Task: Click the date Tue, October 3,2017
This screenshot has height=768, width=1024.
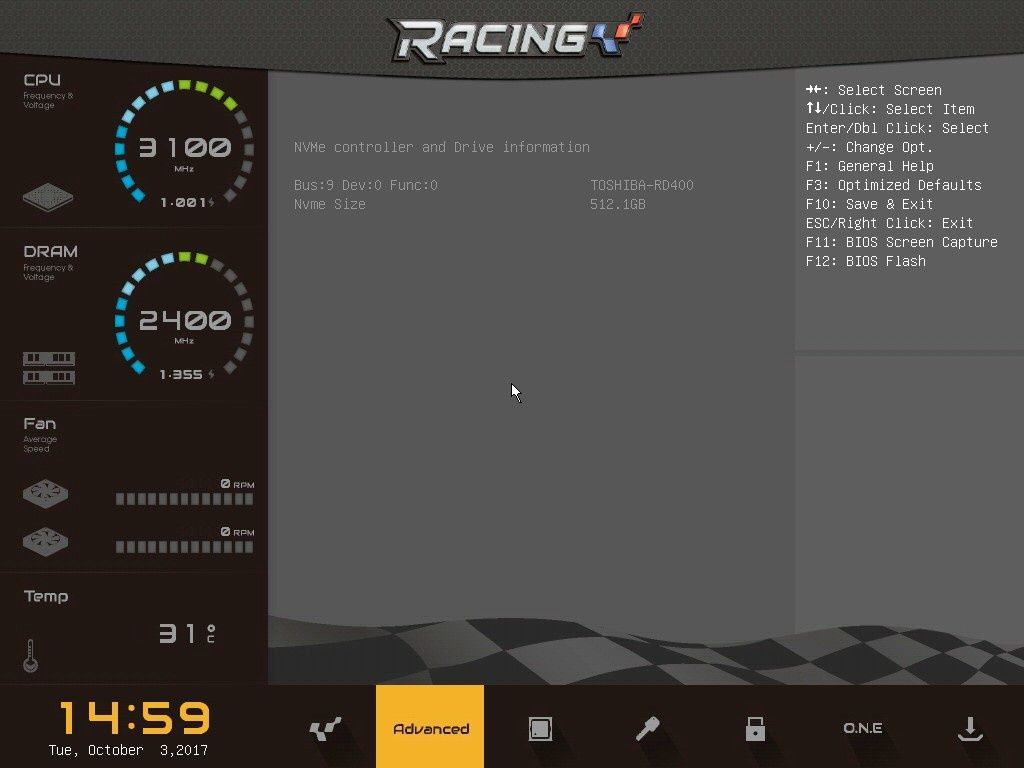Action: tap(128, 750)
